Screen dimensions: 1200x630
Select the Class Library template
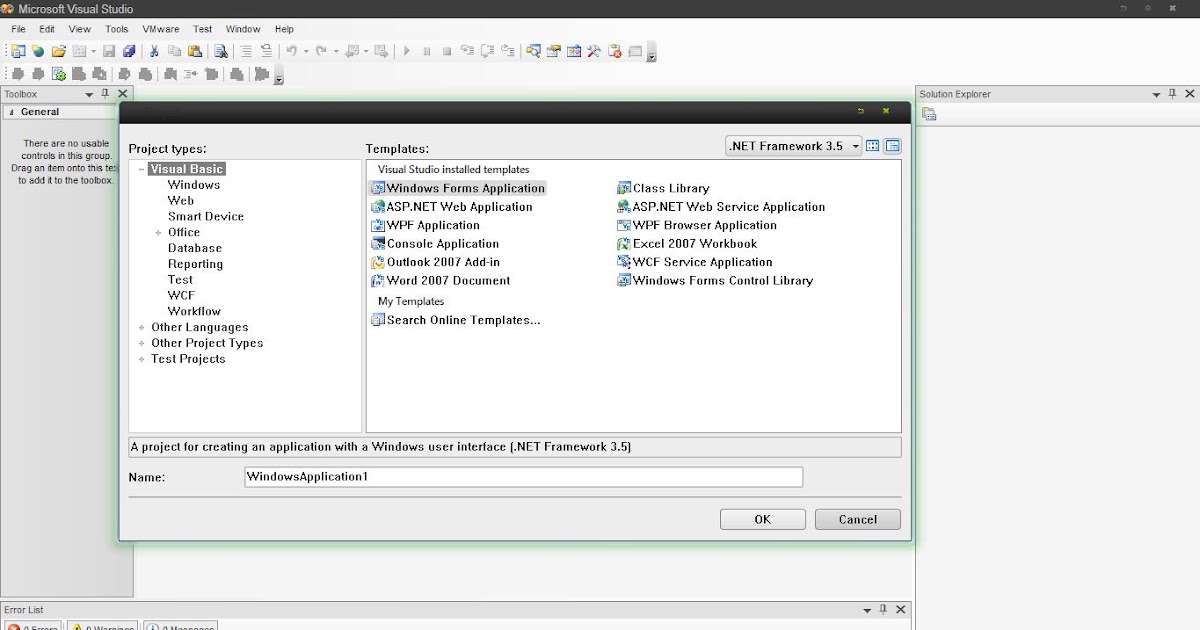coord(663,188)
